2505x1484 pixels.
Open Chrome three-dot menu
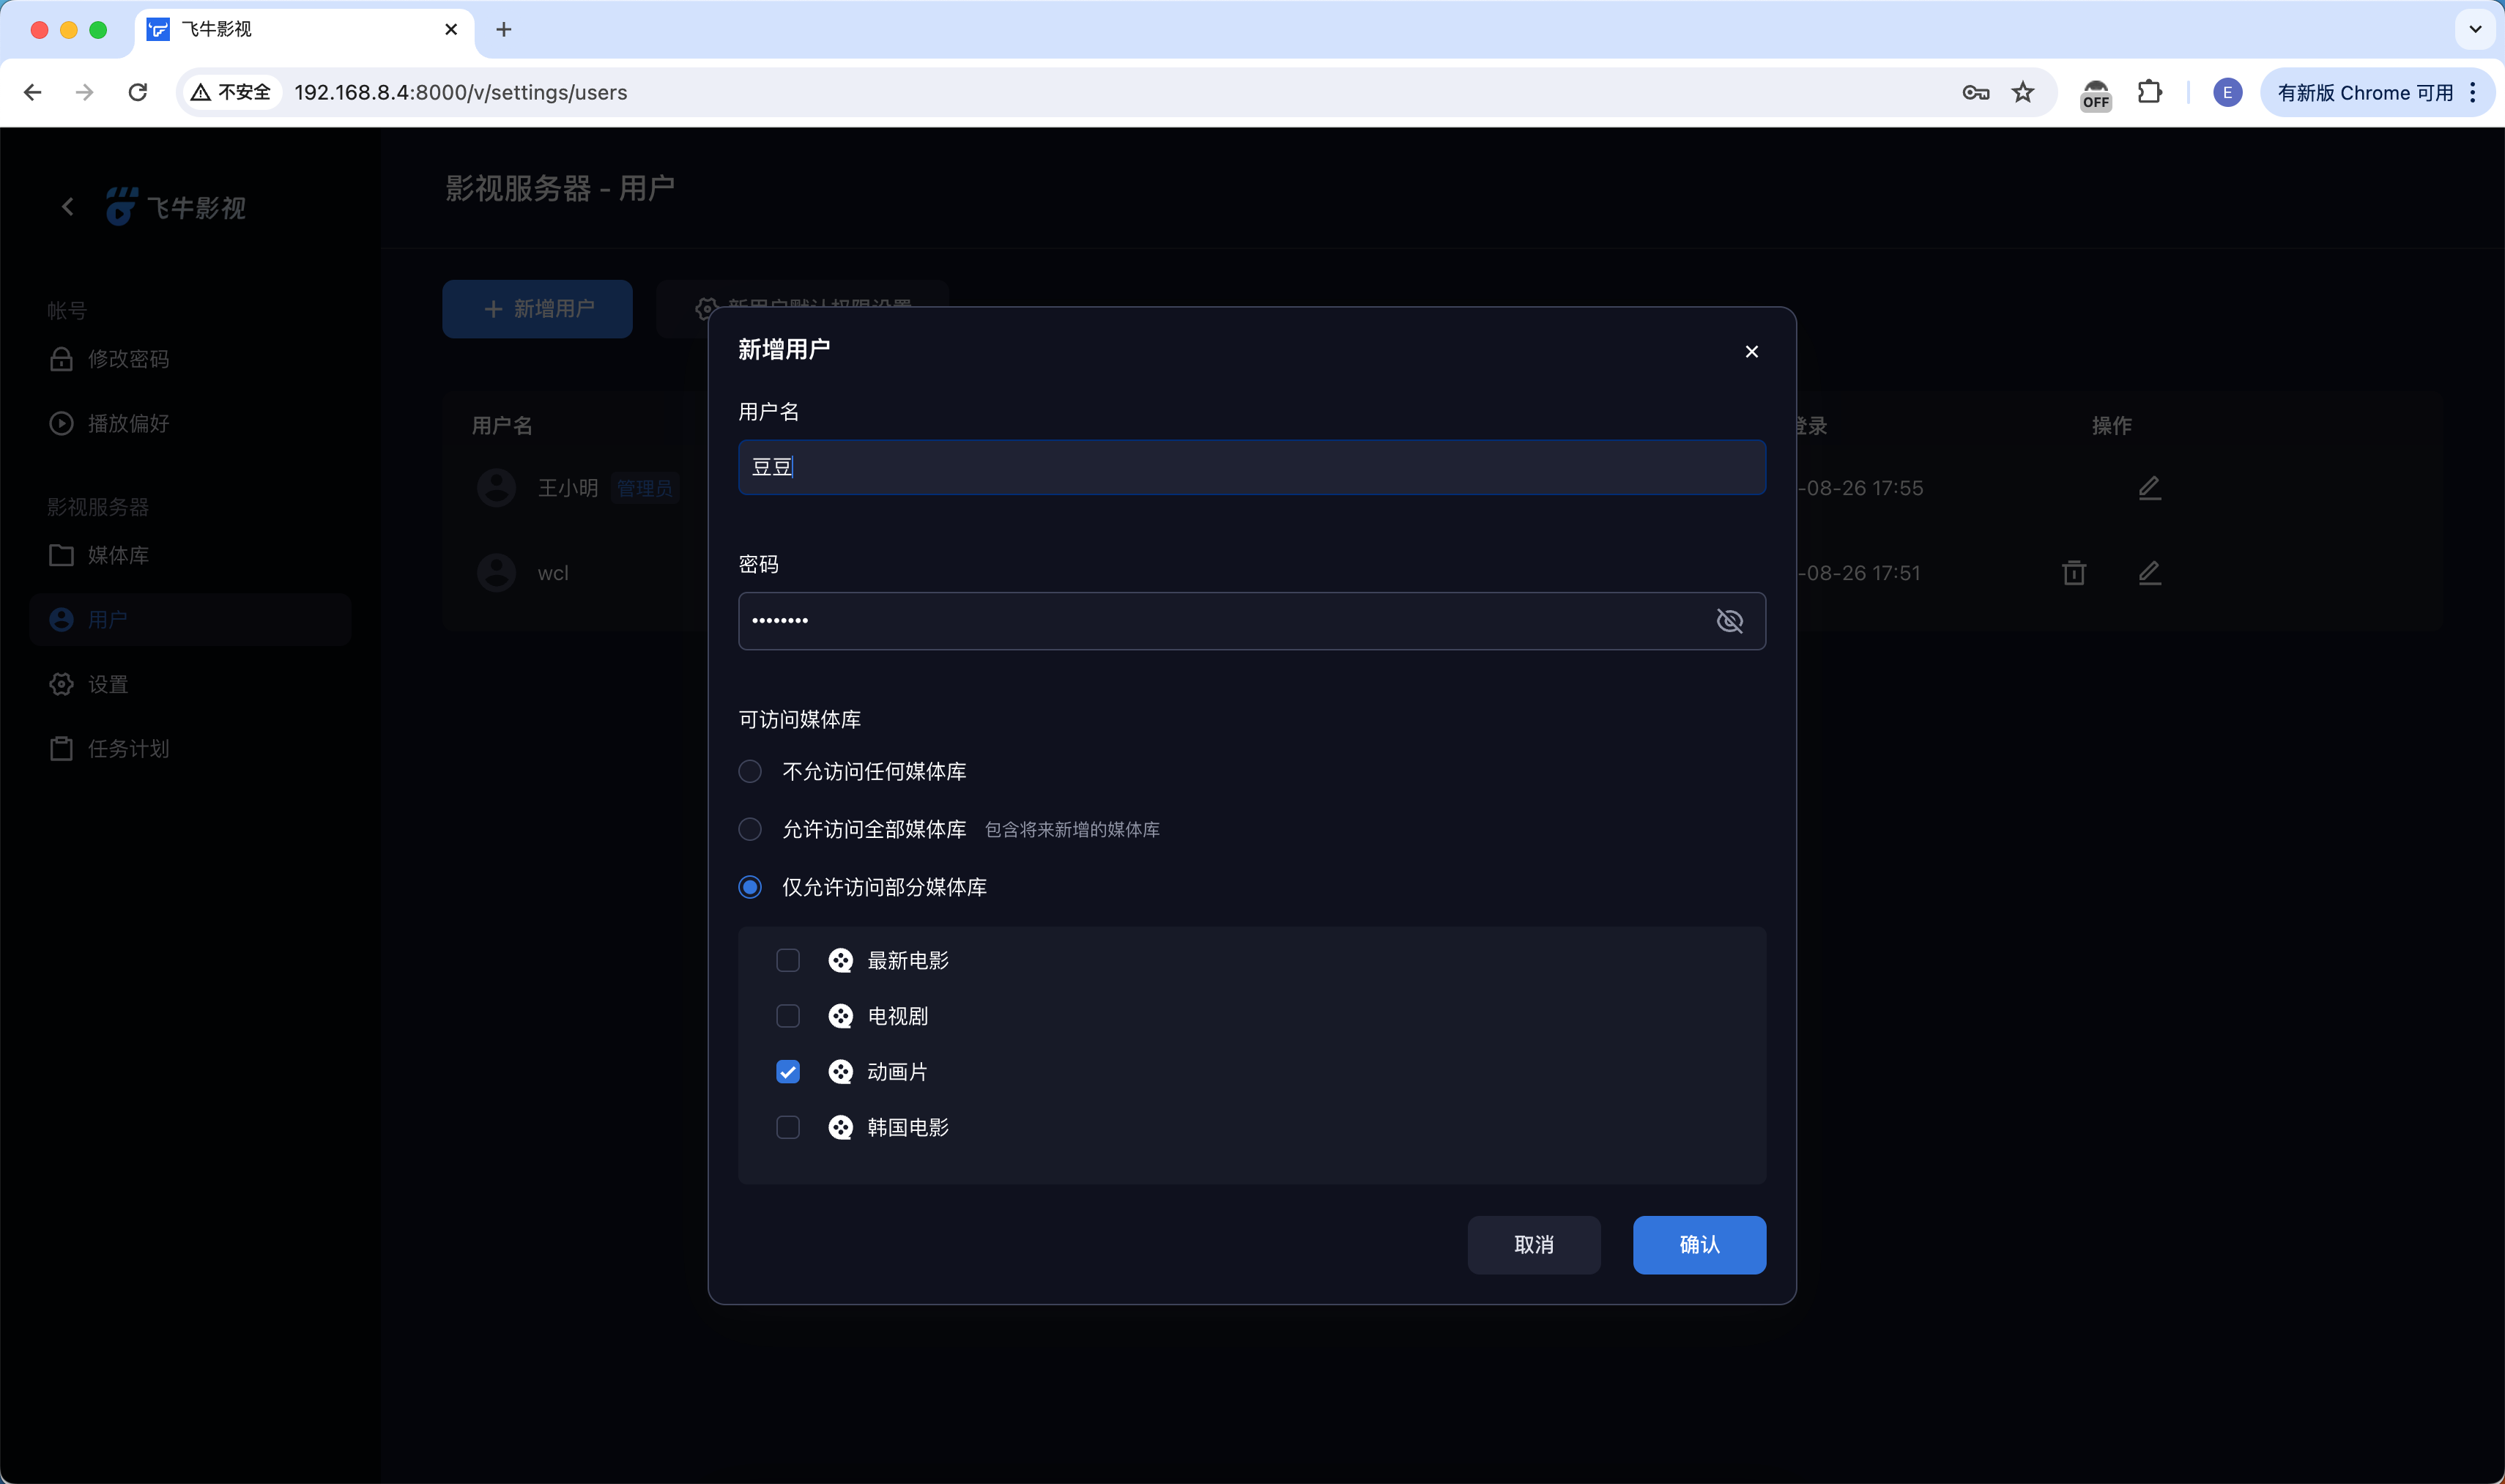(2473, 93)
